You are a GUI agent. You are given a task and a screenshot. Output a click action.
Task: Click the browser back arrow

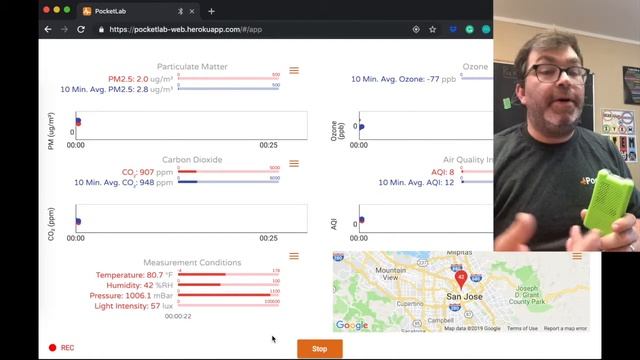[x=48, y=29]
